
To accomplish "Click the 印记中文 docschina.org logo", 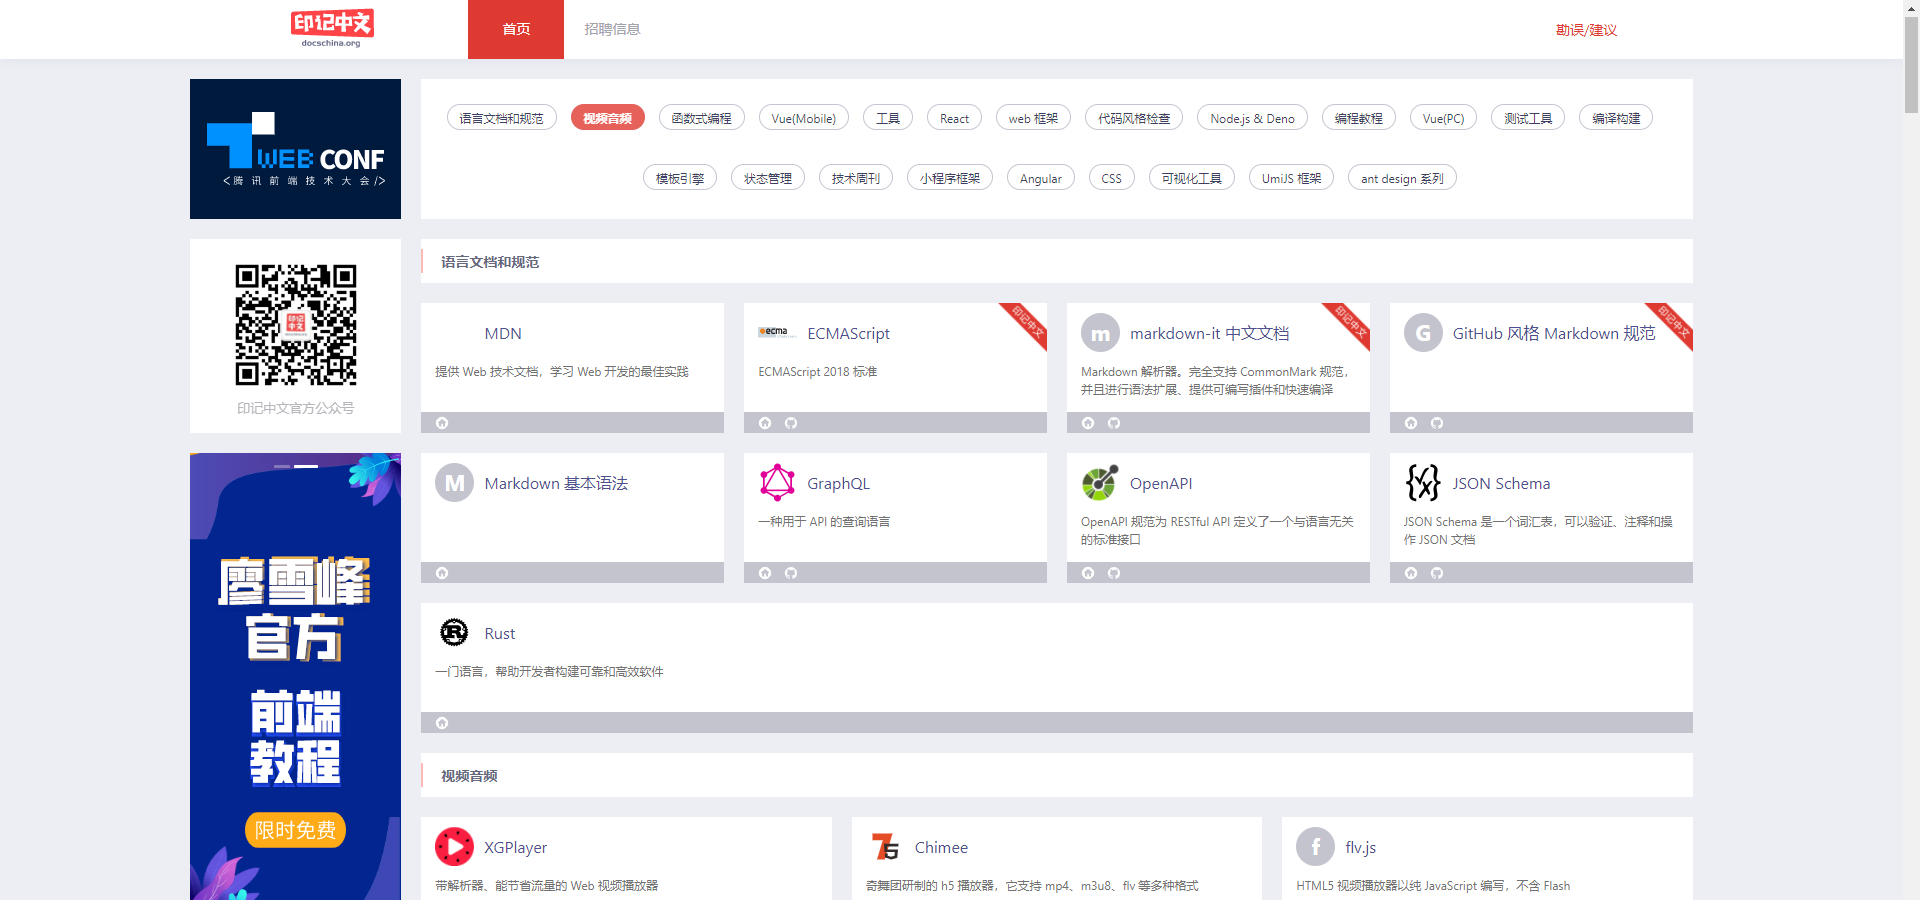I will [x=332, y=28].
